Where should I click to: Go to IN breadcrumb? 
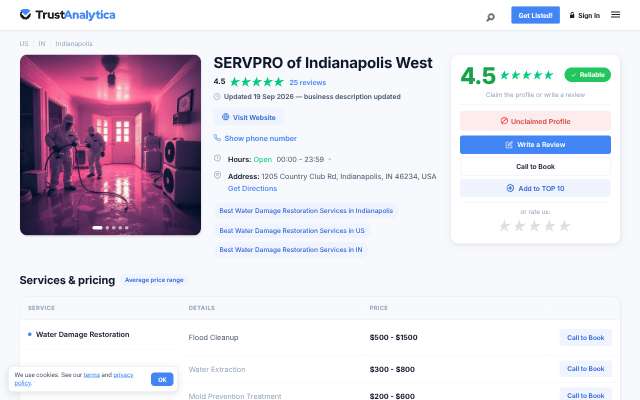(x=42, y=43)
